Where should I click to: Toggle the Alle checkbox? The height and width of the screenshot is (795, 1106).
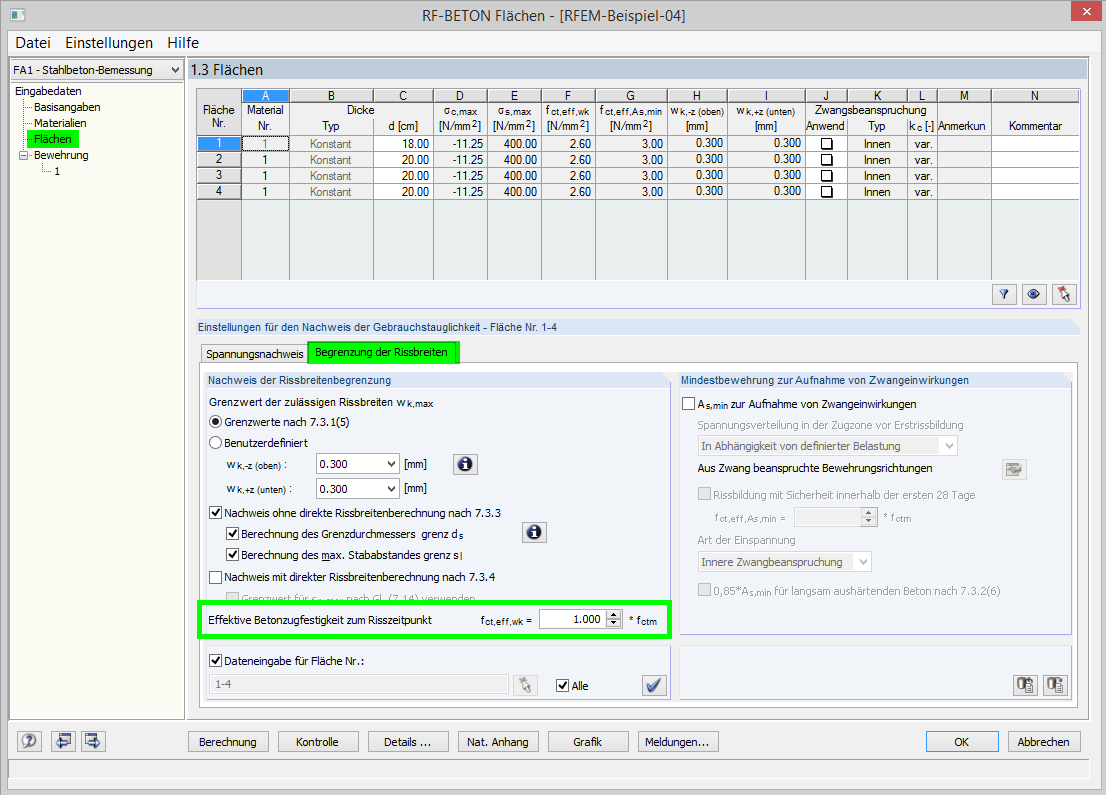[x=562, y=686]
